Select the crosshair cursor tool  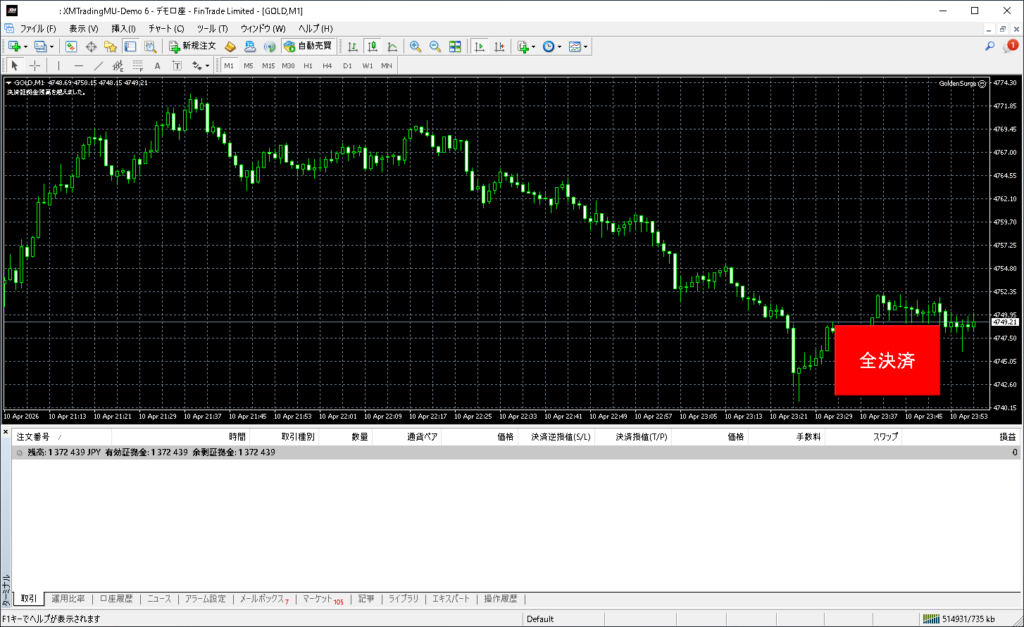[34, 65]
